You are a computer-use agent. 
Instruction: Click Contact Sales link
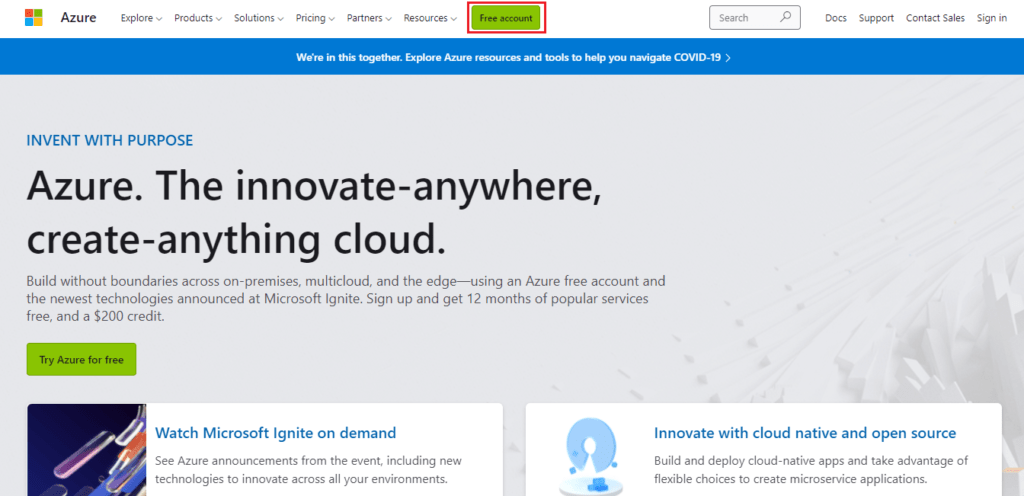point(935,18)
